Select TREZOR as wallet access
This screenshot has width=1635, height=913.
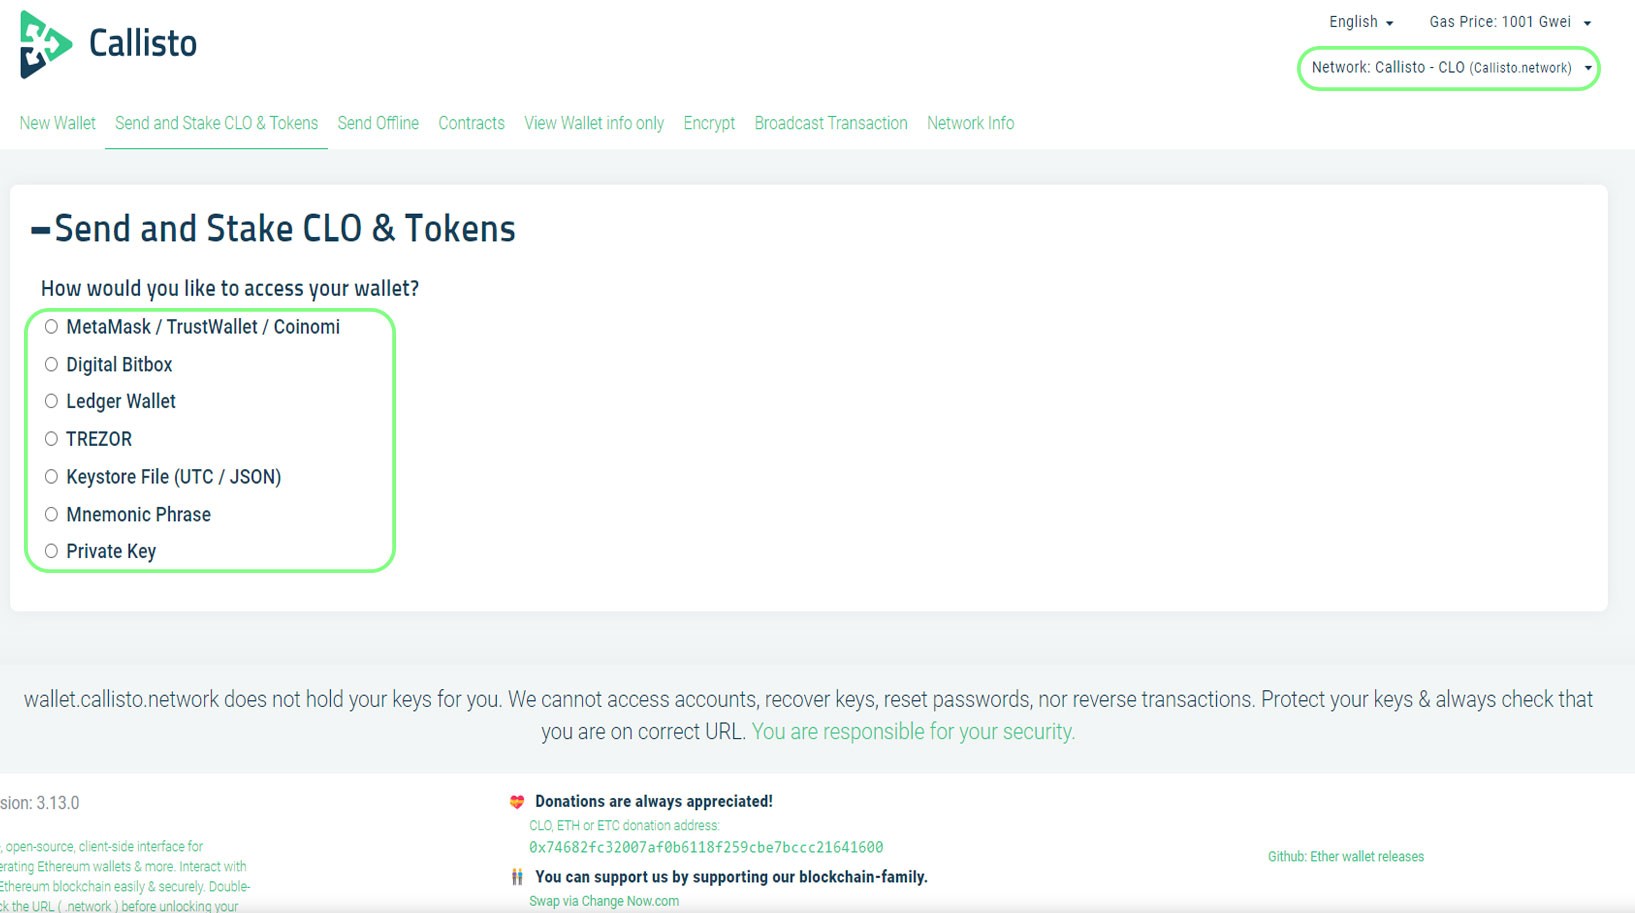click(x=51, y=438)
